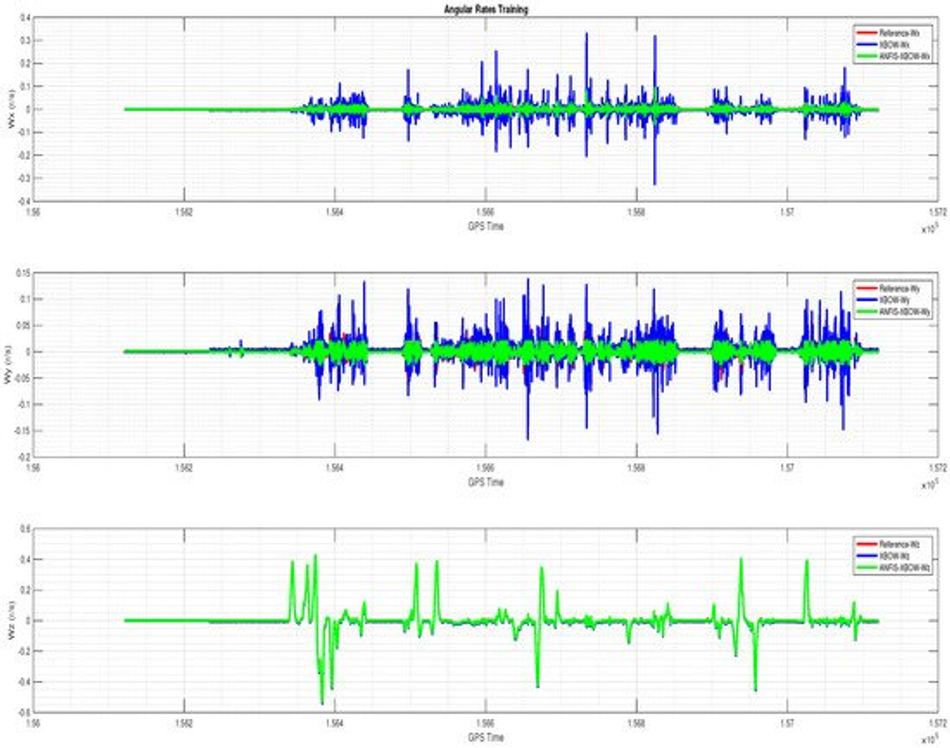The width and height of the screenshot is (950, 748).
Task: Select blue KBOW-Wy entry in middle legend
Action: click(892, 300)
